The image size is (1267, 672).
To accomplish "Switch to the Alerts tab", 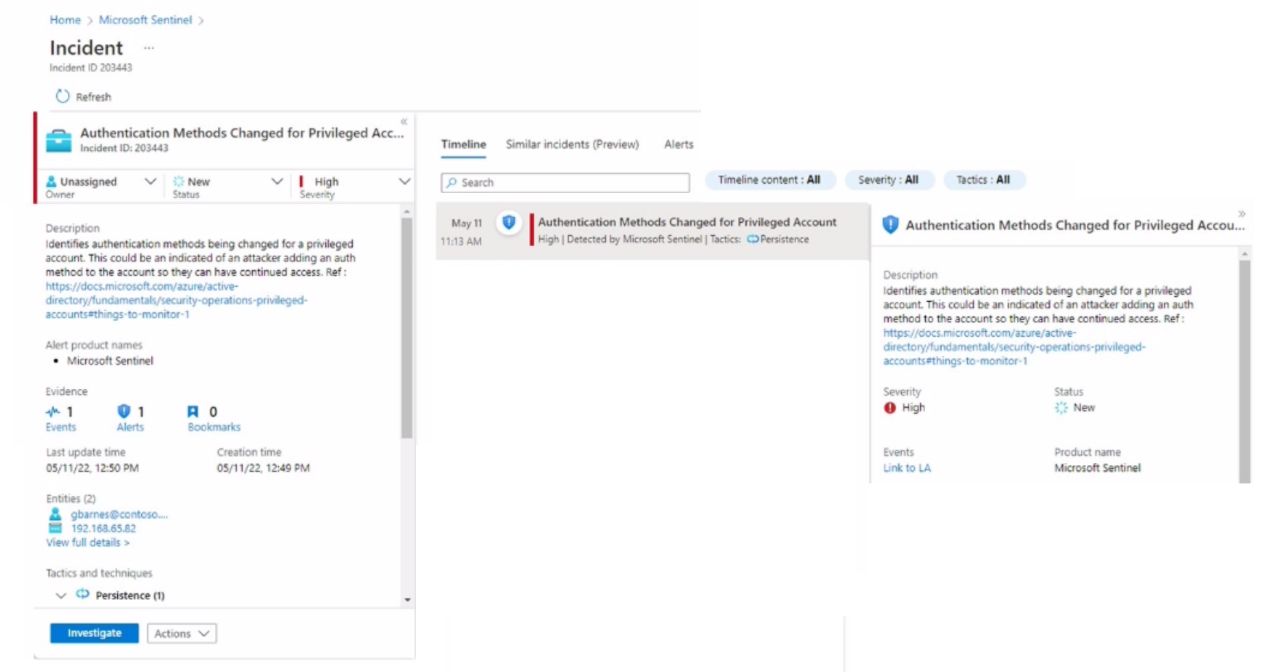I will (x=679, y=144).
